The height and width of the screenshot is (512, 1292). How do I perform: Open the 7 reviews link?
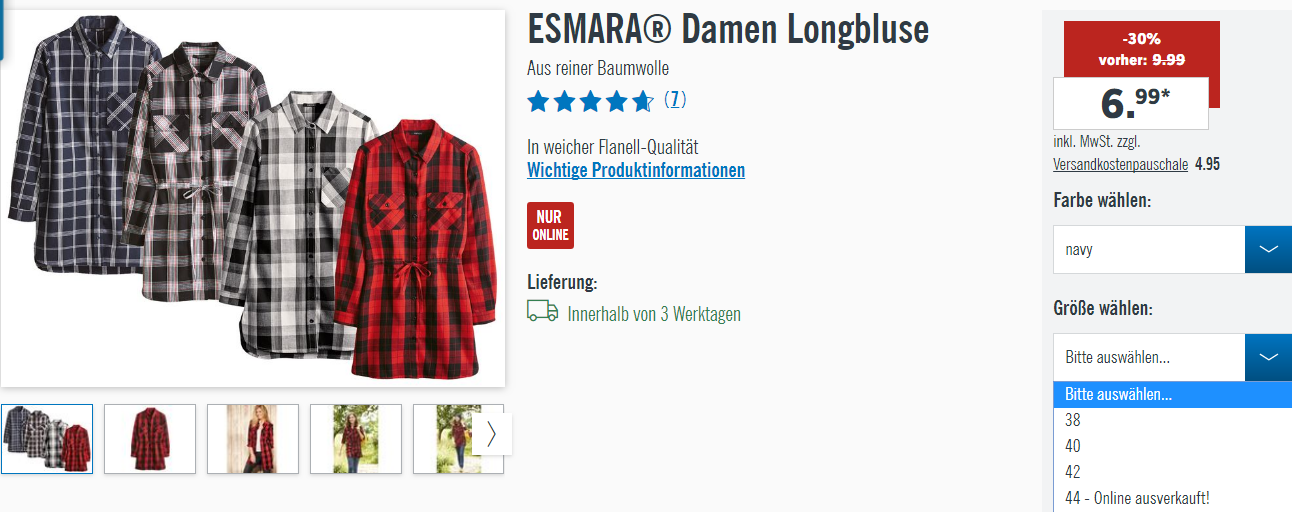point(675,99)
